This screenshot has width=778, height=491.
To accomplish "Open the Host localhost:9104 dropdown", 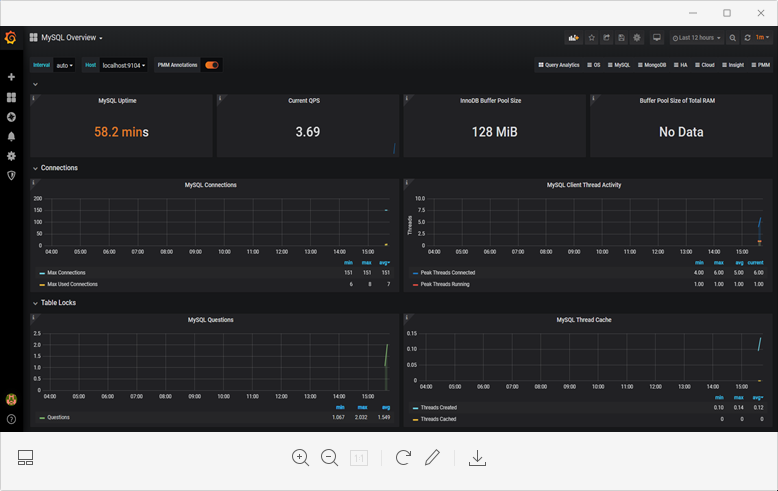I will point(124,65).
